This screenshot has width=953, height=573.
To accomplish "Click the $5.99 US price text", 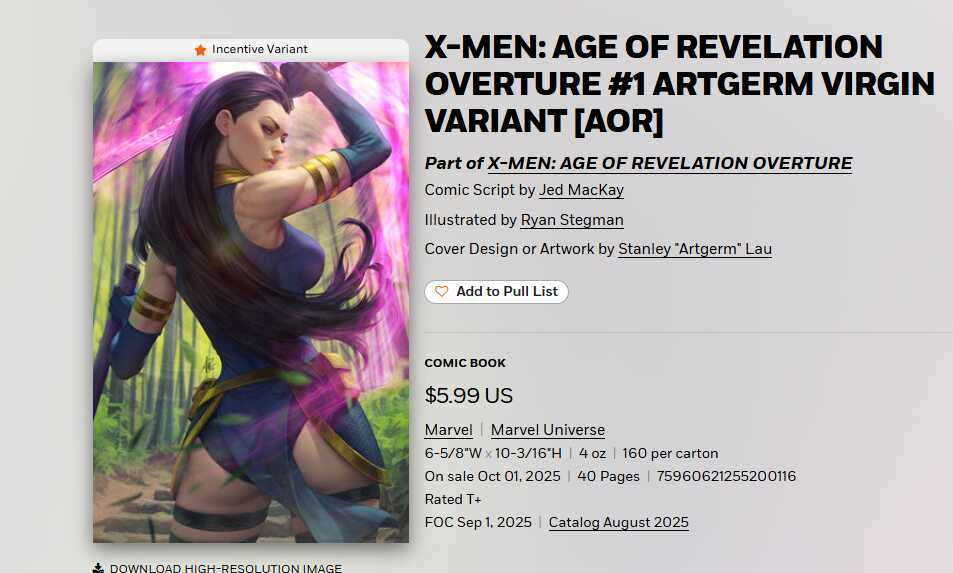I will tap(469, 396).
